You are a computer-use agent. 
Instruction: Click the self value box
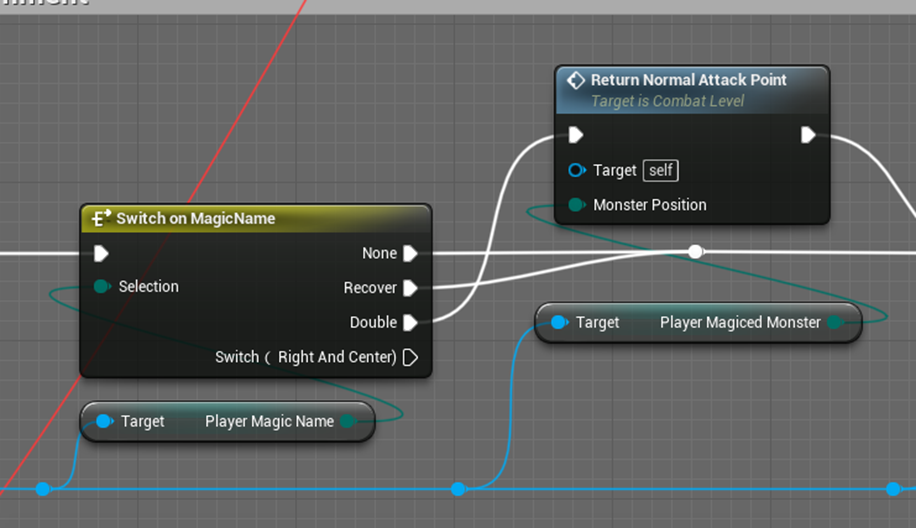[661, 171]
